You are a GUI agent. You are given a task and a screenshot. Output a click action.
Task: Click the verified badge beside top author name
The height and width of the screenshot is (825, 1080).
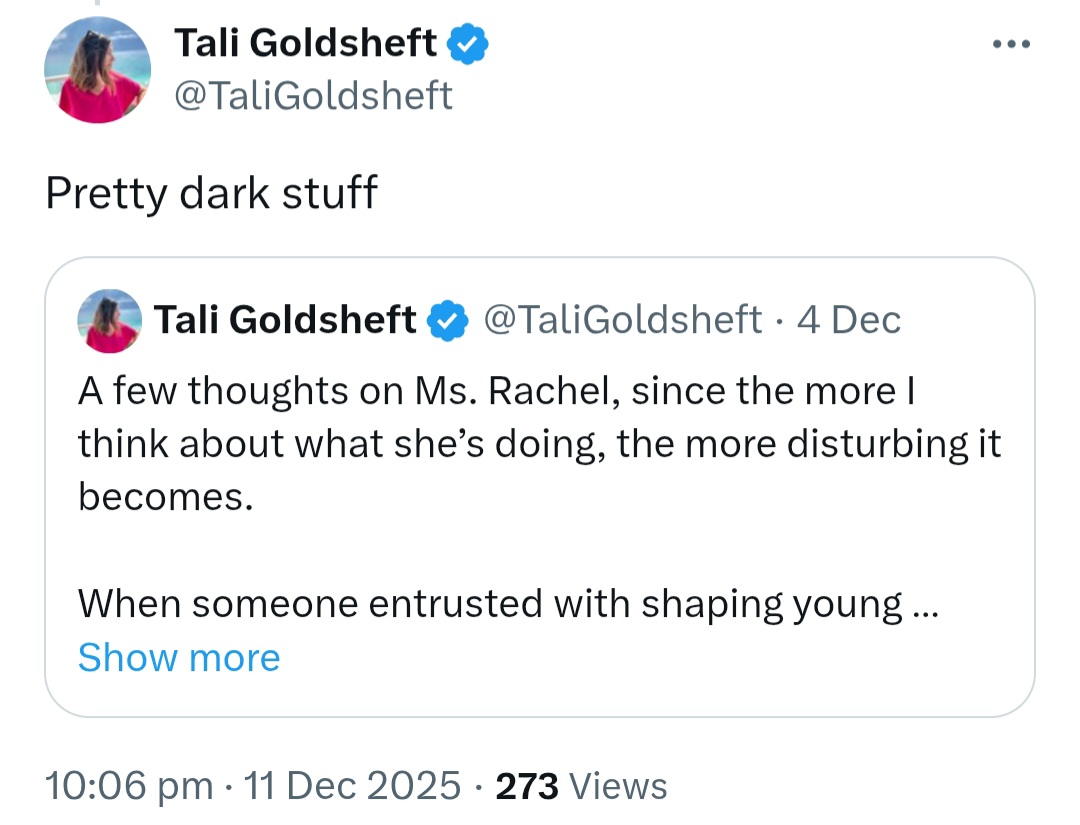(x=468, y=43)
